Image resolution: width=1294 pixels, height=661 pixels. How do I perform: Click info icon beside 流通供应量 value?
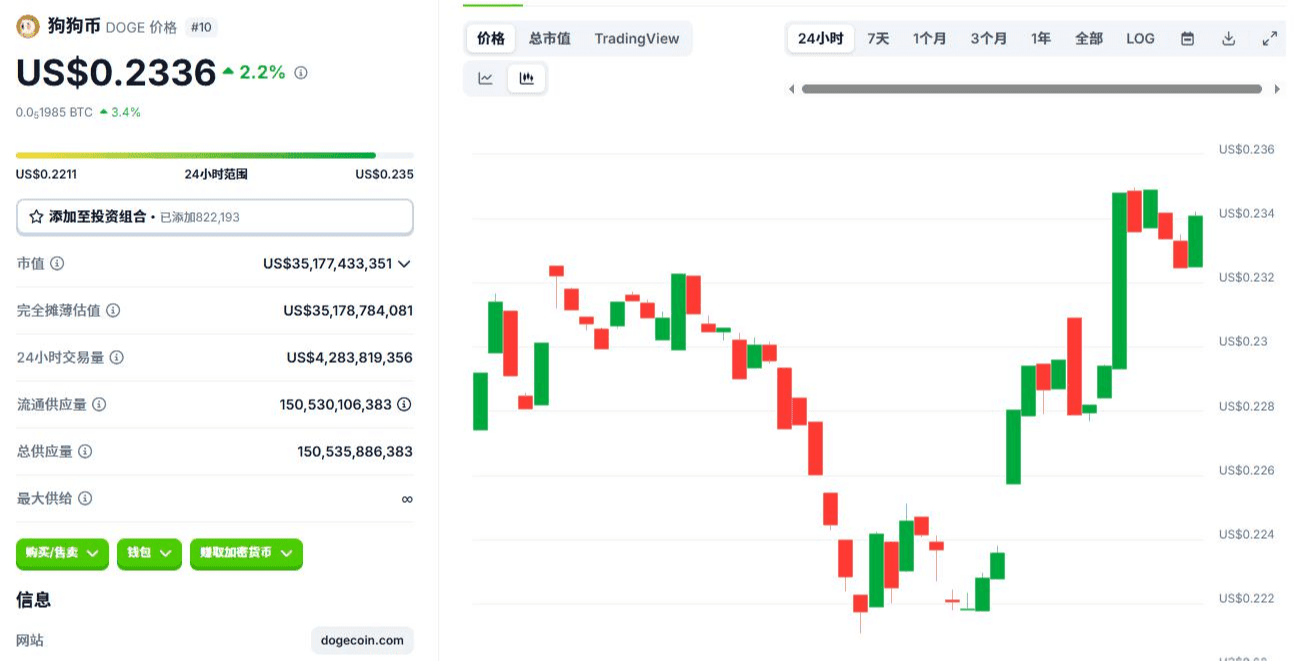coord(404,405)
